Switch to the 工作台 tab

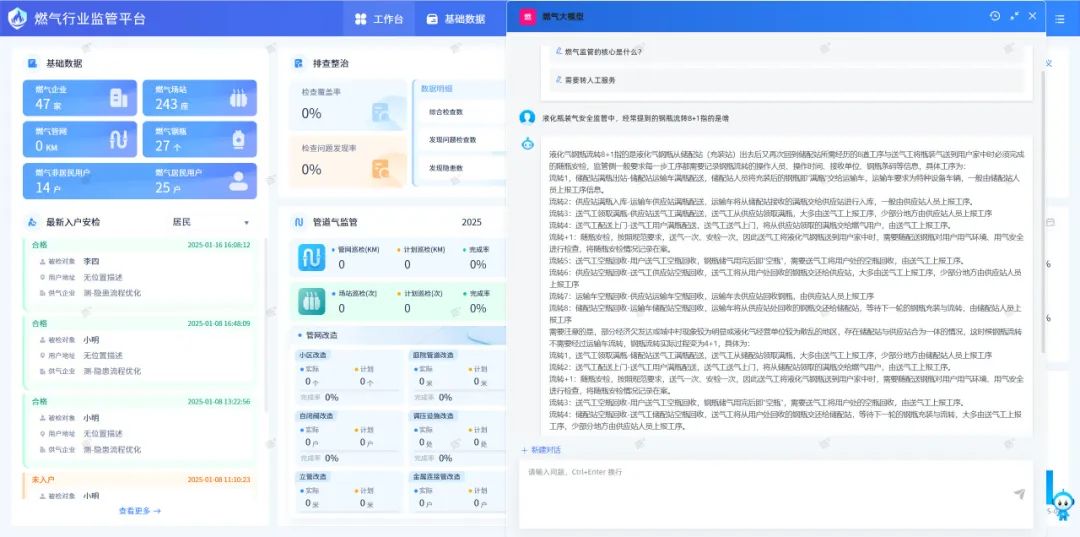(379, 19)
